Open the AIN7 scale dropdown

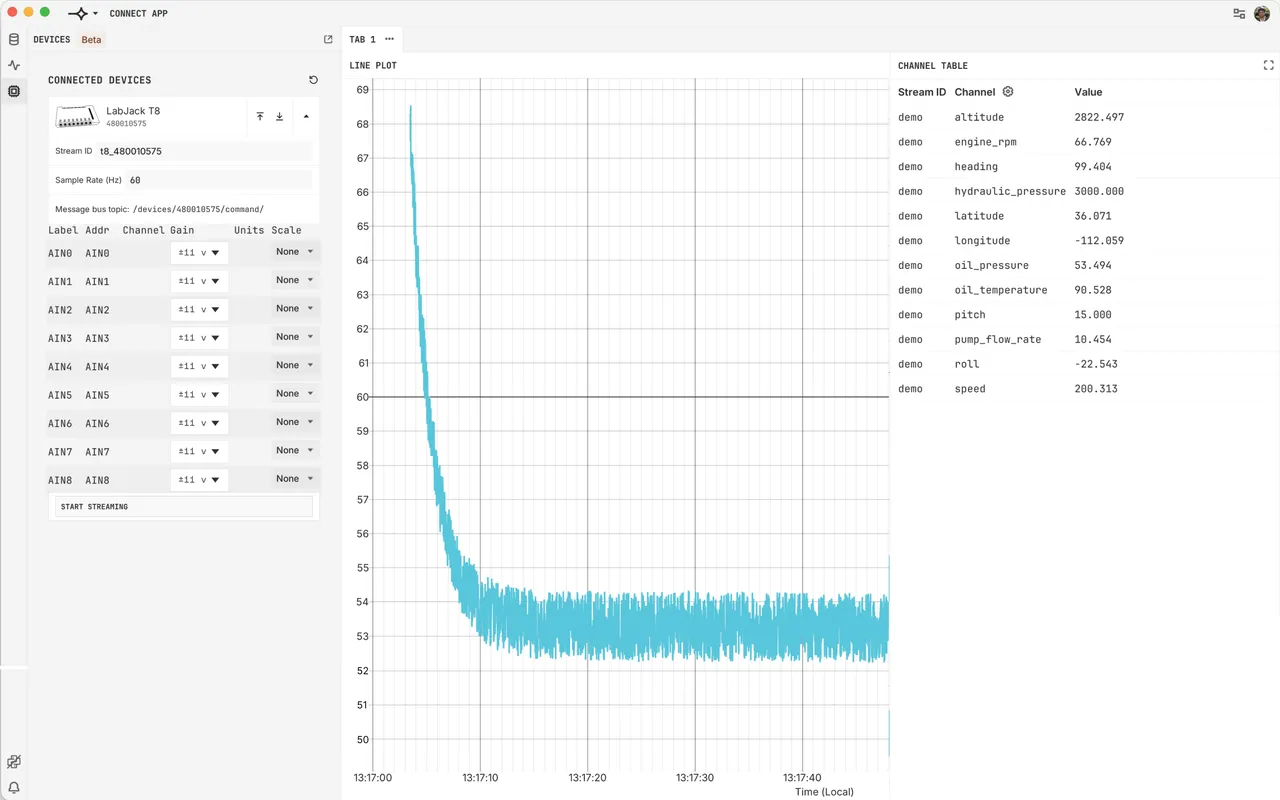pos(295,450)
